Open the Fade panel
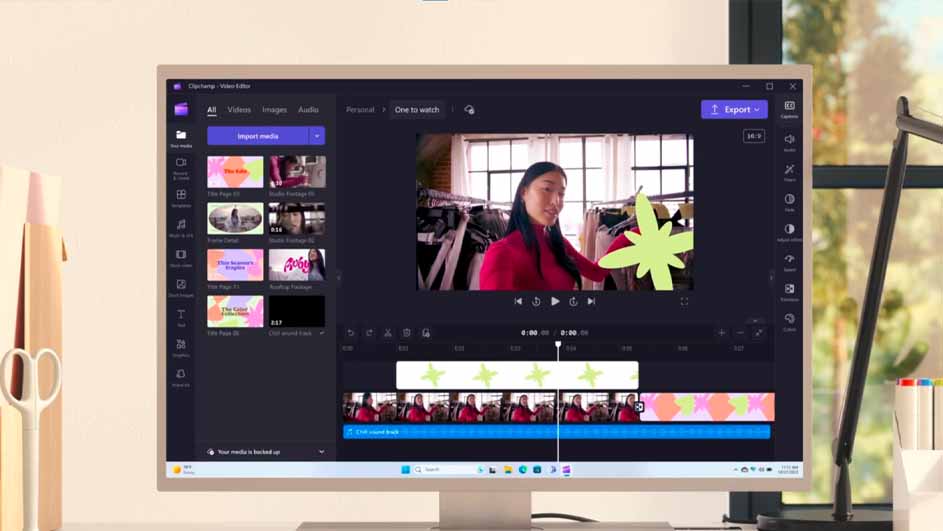The width and height of the screenshot is (943, 531). click(x=789, y=202)
